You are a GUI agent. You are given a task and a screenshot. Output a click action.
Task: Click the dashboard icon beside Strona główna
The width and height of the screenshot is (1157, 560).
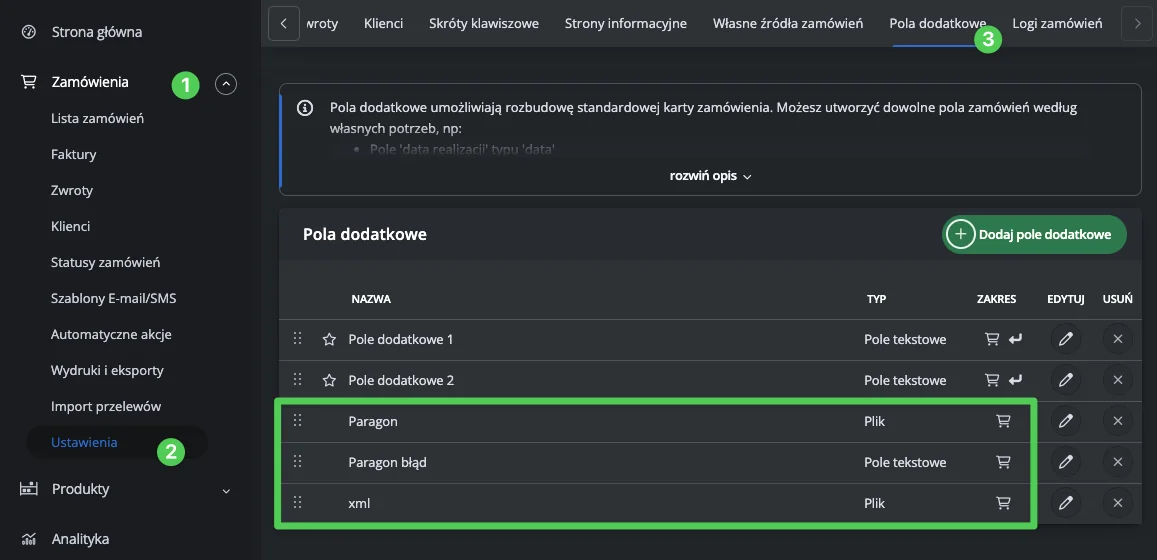pyautogui.click(x=29, y=32)
